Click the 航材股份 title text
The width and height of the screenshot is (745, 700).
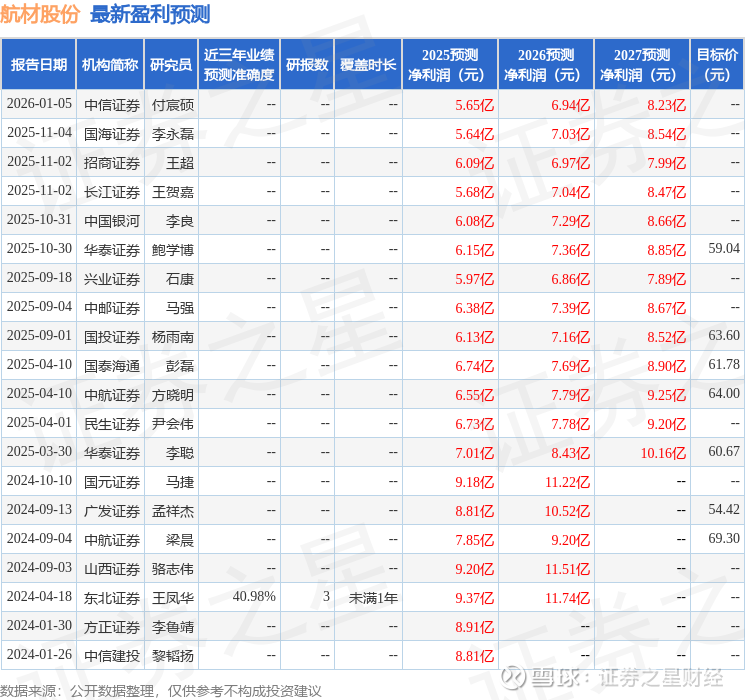(x=40, y=14)
